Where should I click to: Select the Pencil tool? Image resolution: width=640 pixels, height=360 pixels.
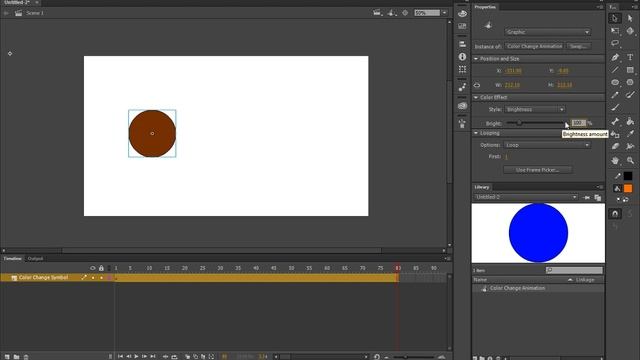click(615, 95)
